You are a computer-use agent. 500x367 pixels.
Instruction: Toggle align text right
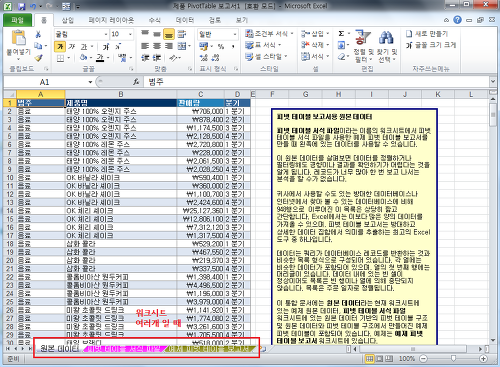coord(169,46)
